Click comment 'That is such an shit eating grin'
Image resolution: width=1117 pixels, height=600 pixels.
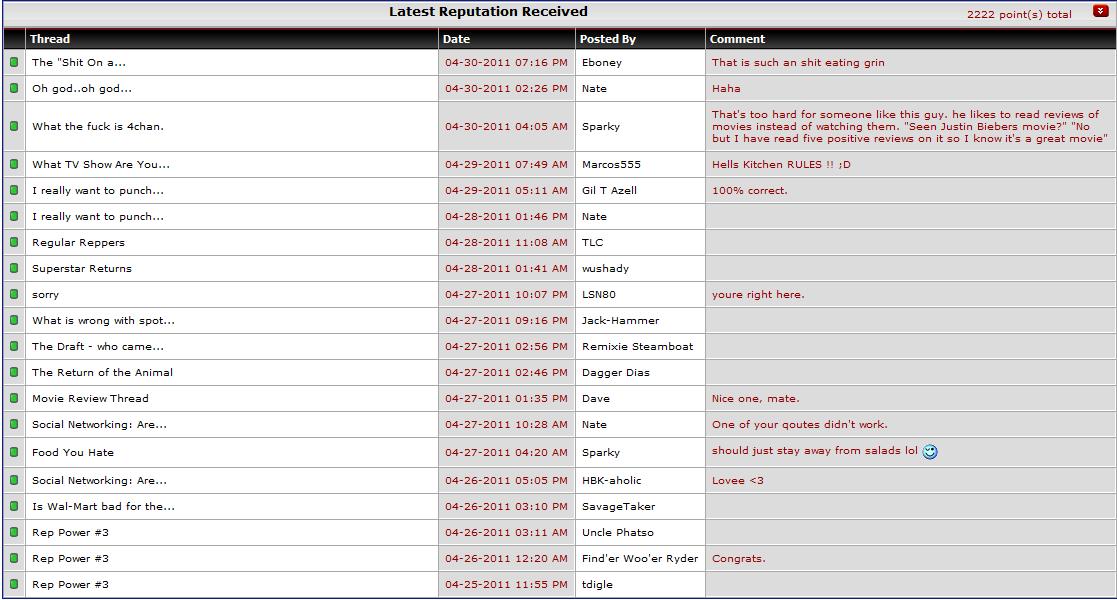coord(798,63)
